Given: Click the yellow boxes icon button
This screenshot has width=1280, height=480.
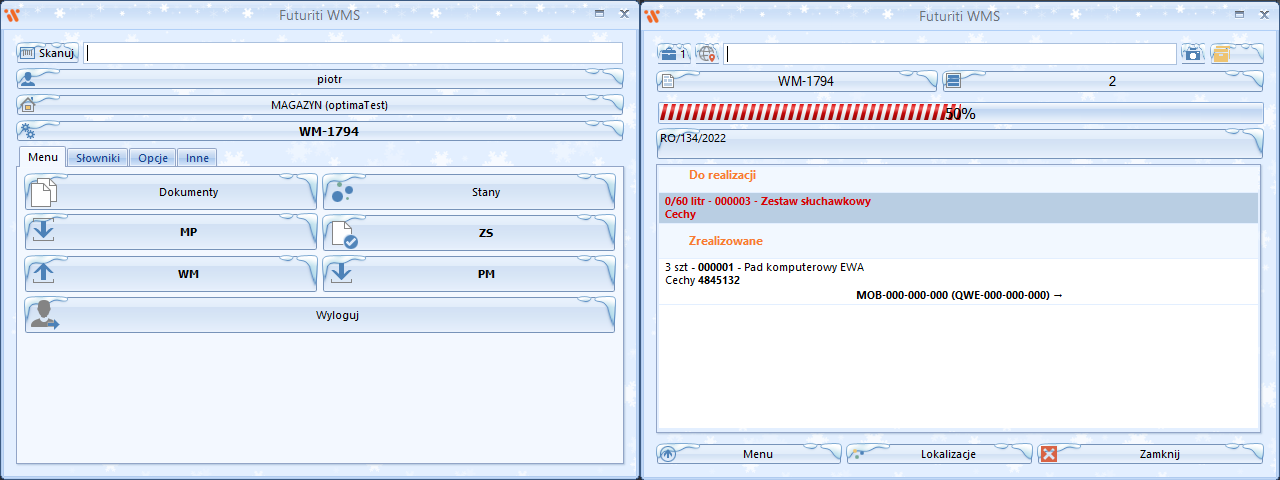Looking at the screenshot, I should click(1236, 54).
